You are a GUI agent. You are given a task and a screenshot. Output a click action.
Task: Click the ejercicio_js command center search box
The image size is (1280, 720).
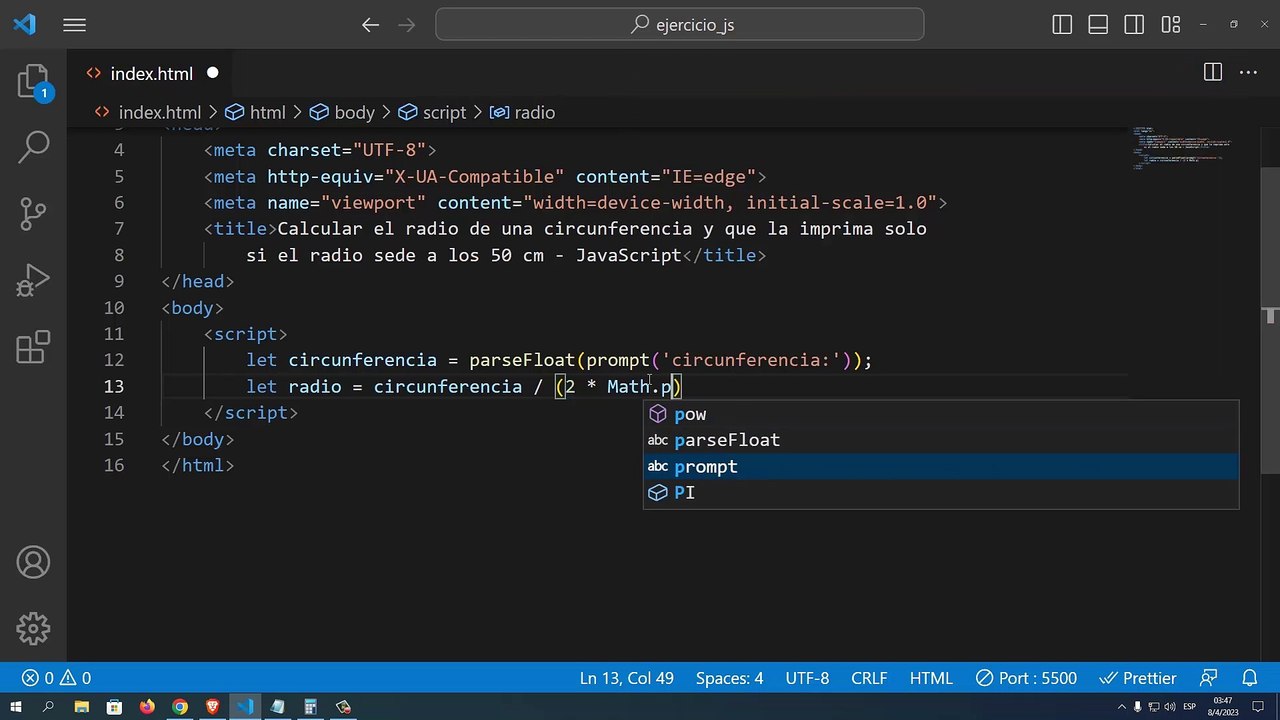coord(680,25)
